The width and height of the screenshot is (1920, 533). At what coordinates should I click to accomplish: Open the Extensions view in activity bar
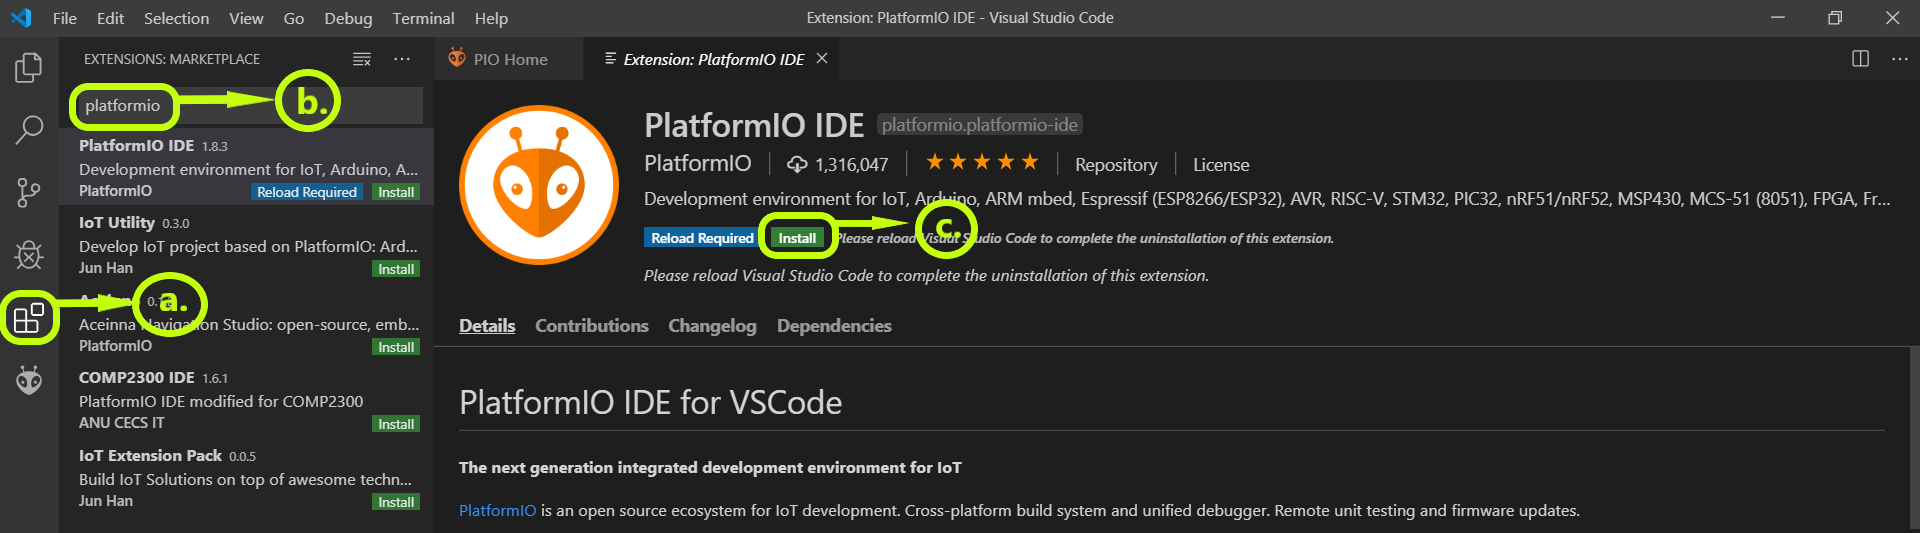(29, 318)
